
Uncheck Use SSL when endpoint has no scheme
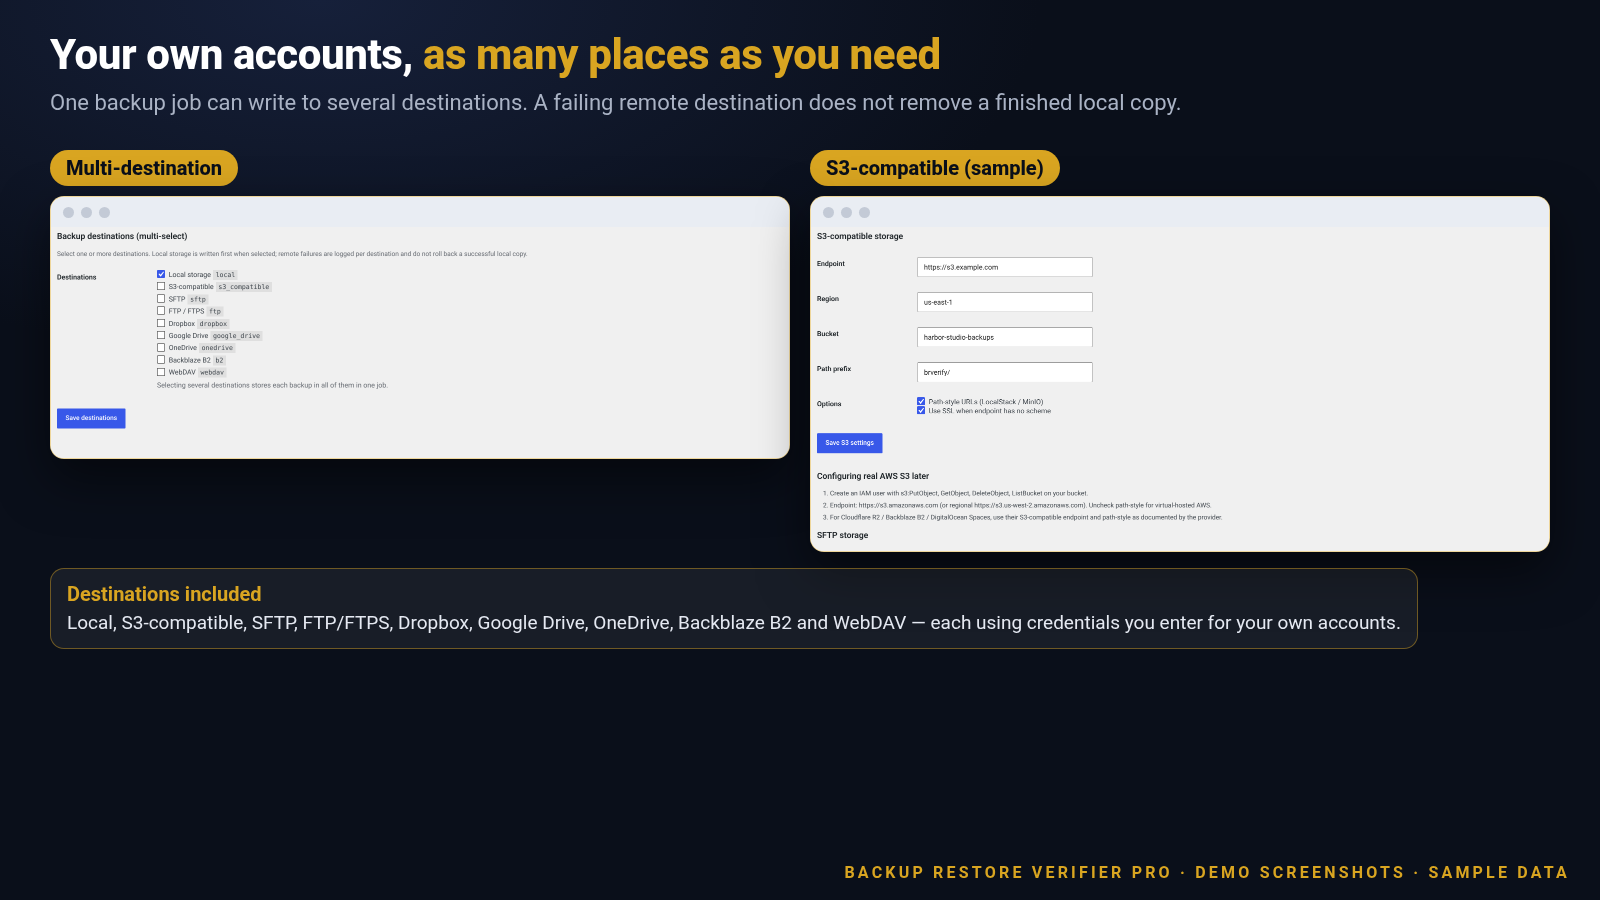(921, 410)
